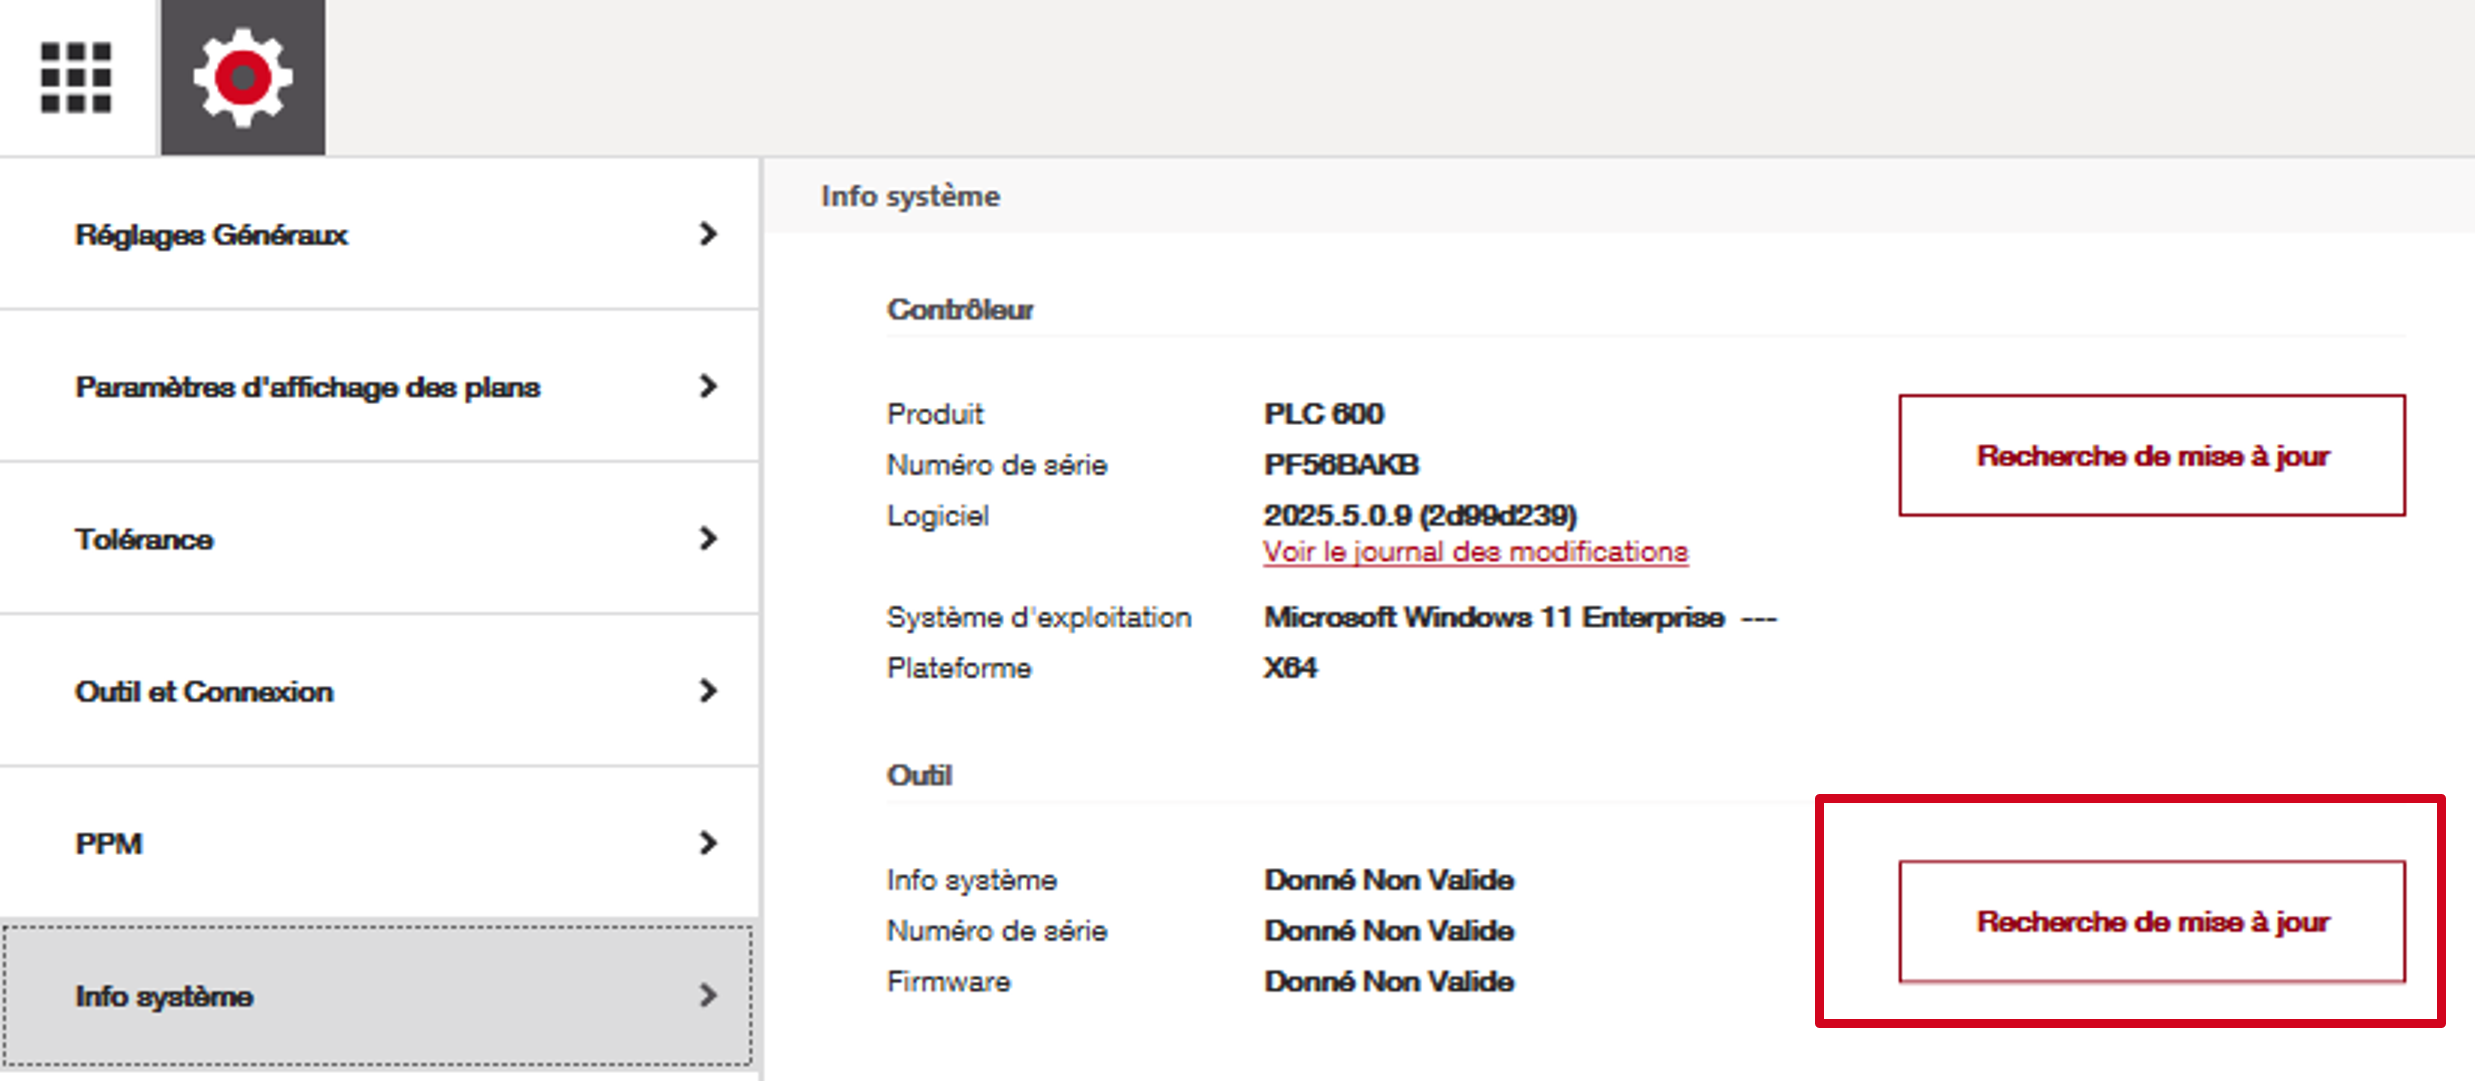This screenshot has height=1081, width=2475.
Task: Select the PPM menu entry
Action: click(108, 844)
